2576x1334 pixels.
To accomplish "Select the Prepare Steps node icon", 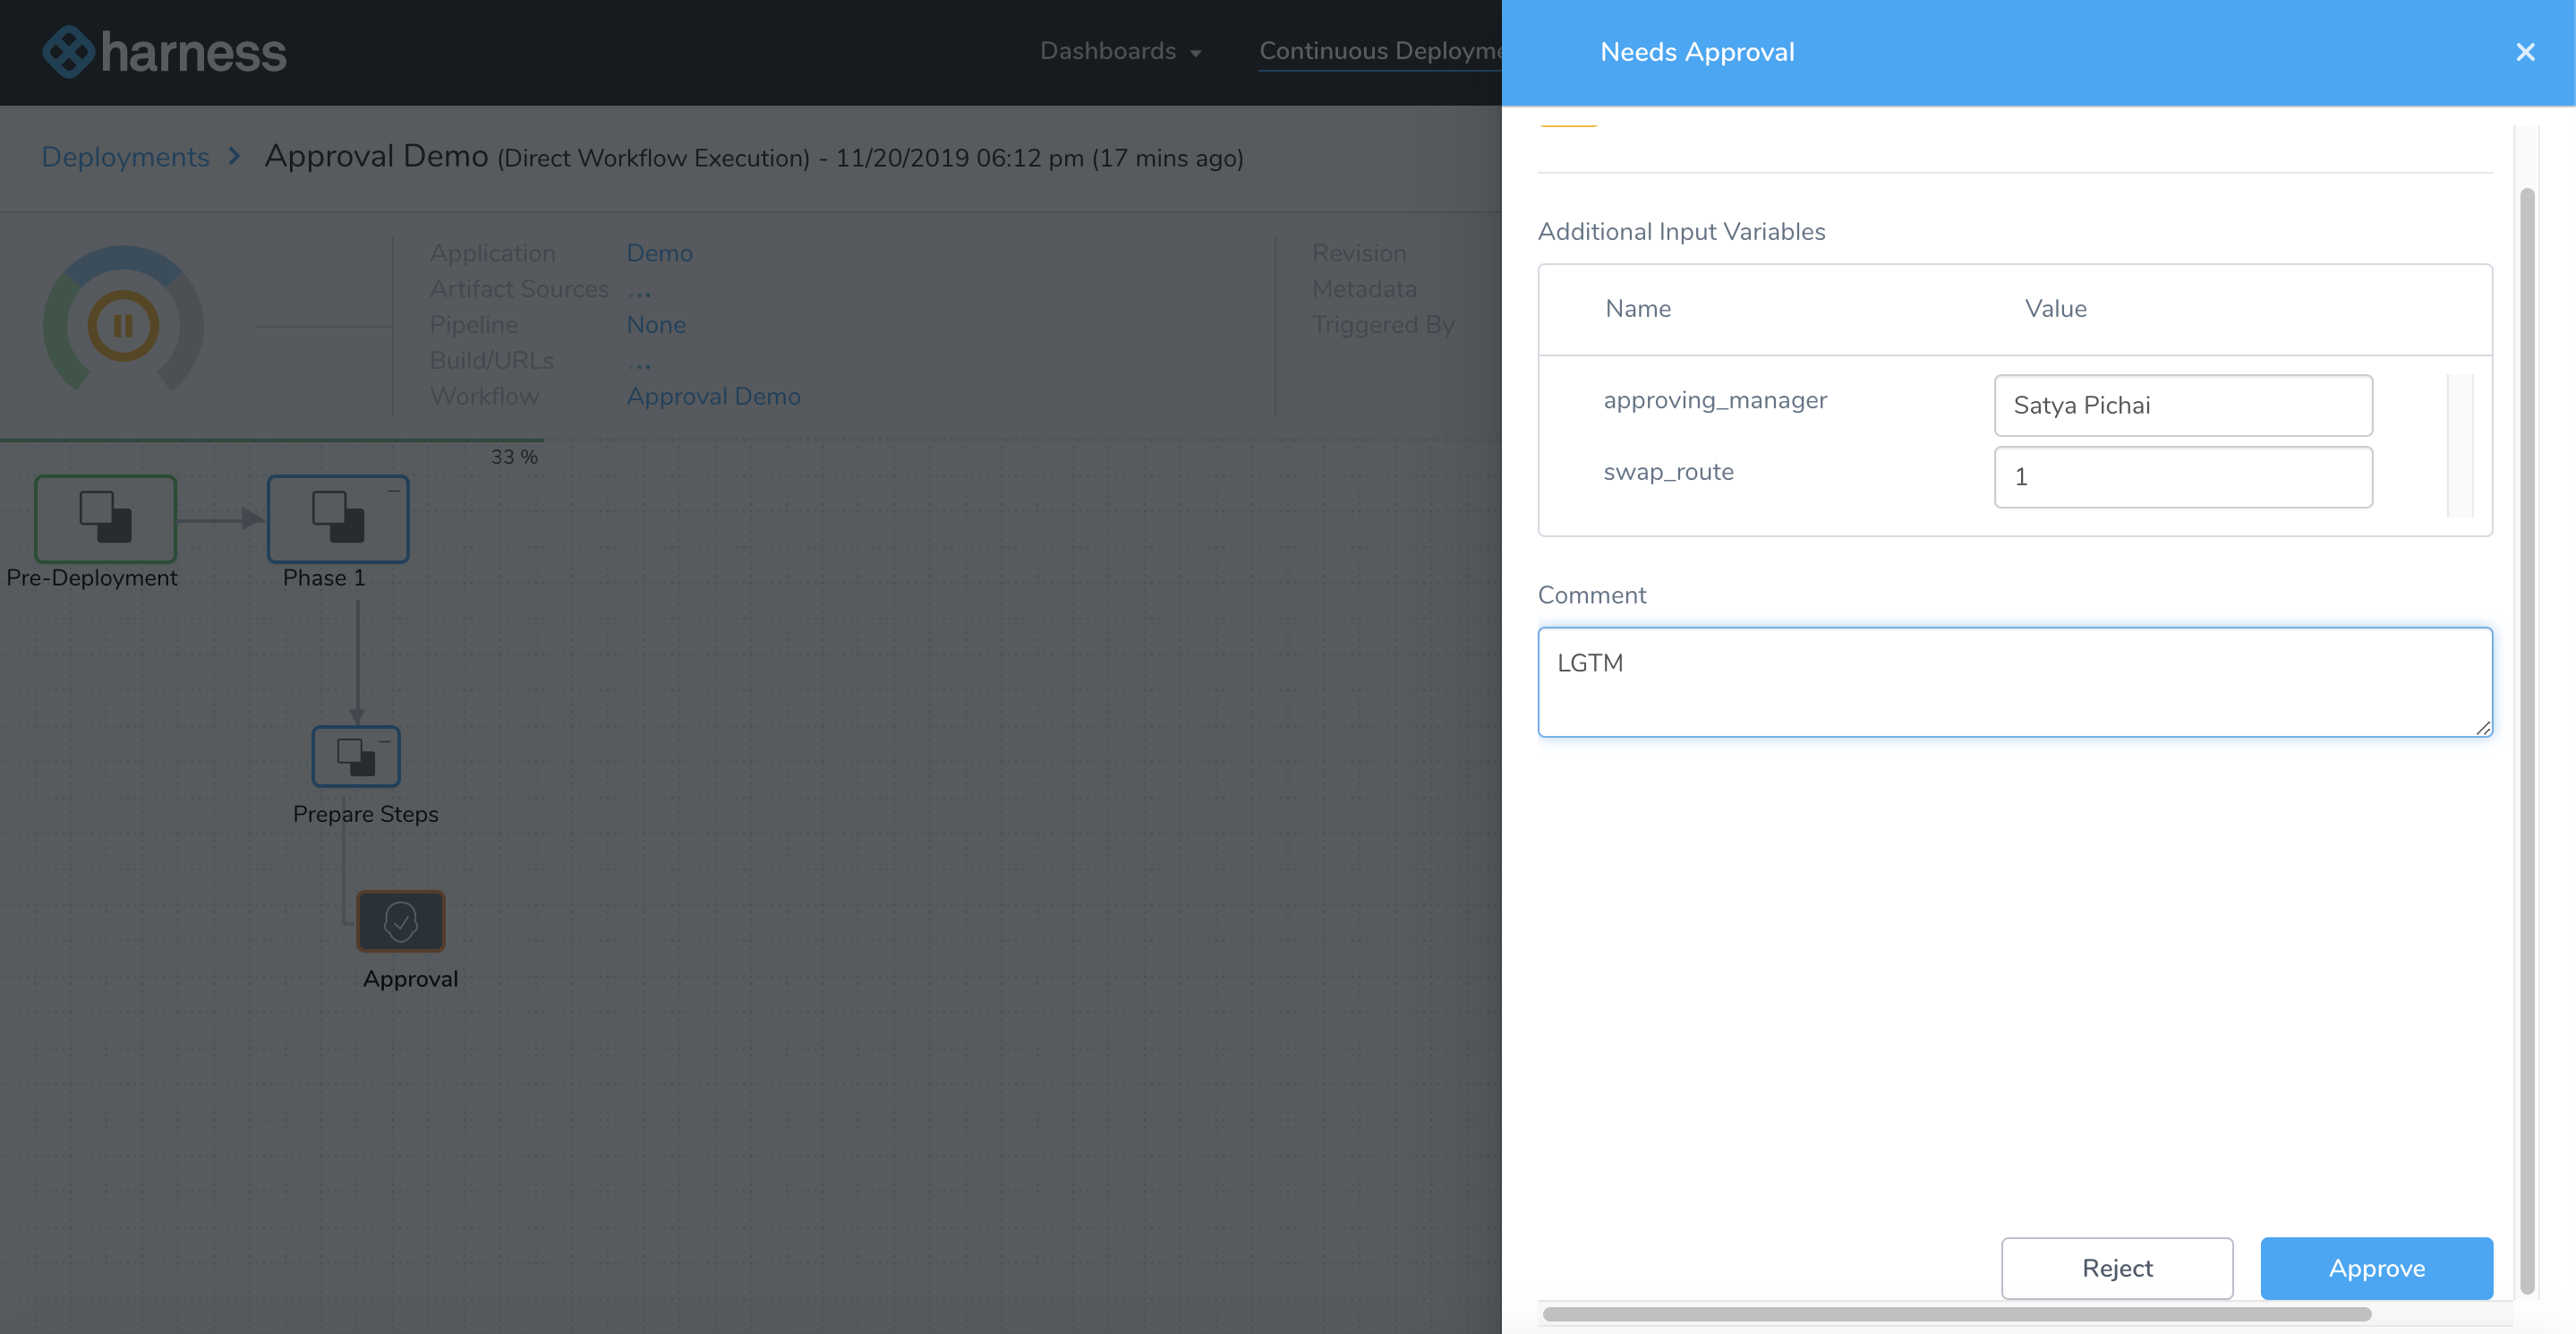I will point(356,757).
